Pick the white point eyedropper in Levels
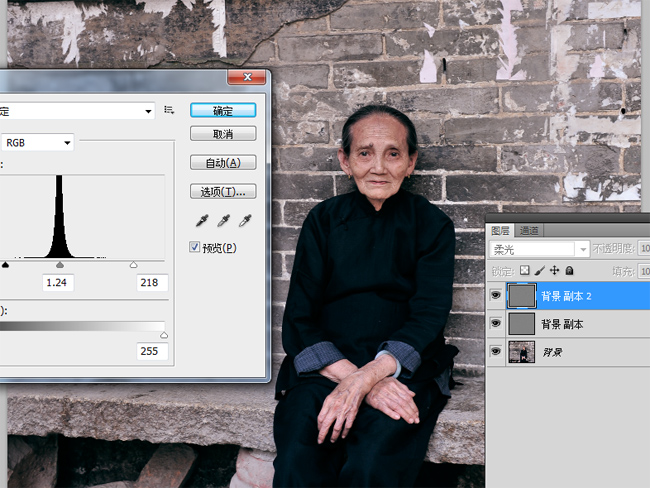The image size is (650, 488). [x=245, y=220]
